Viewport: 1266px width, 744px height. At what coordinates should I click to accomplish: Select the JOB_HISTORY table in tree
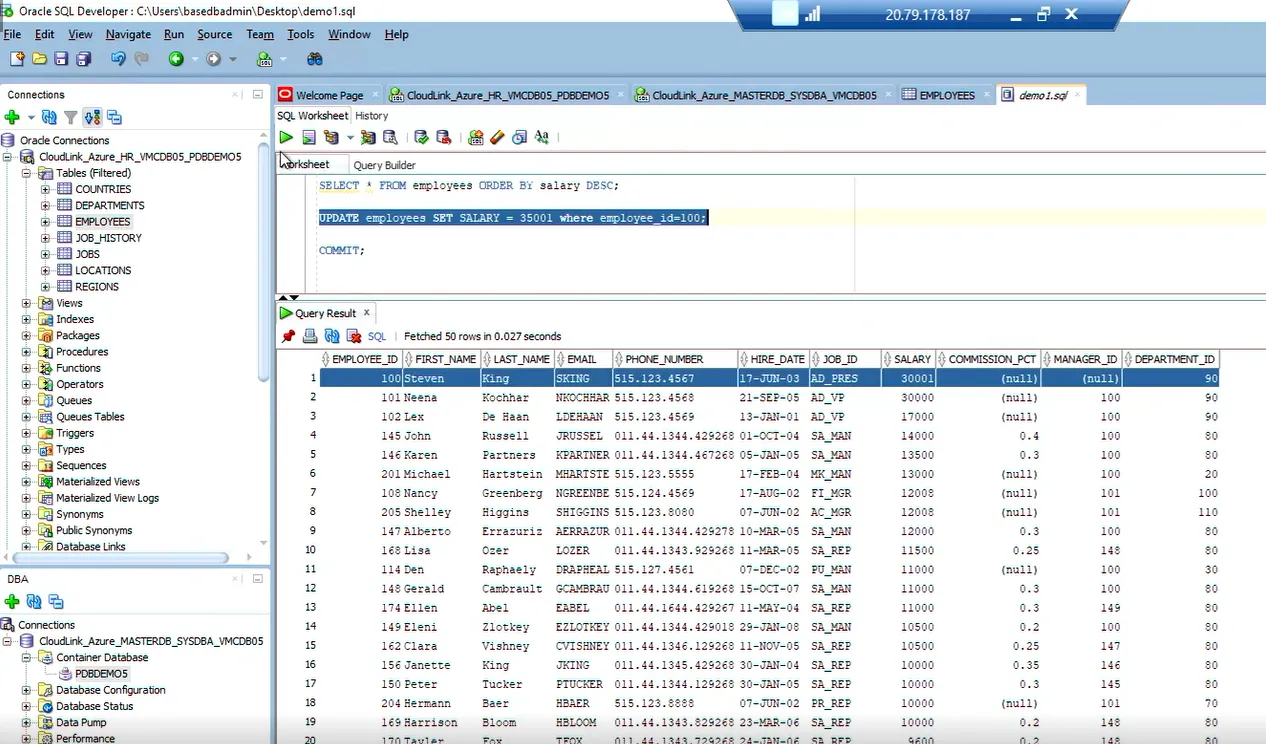[x=108, y=238]
